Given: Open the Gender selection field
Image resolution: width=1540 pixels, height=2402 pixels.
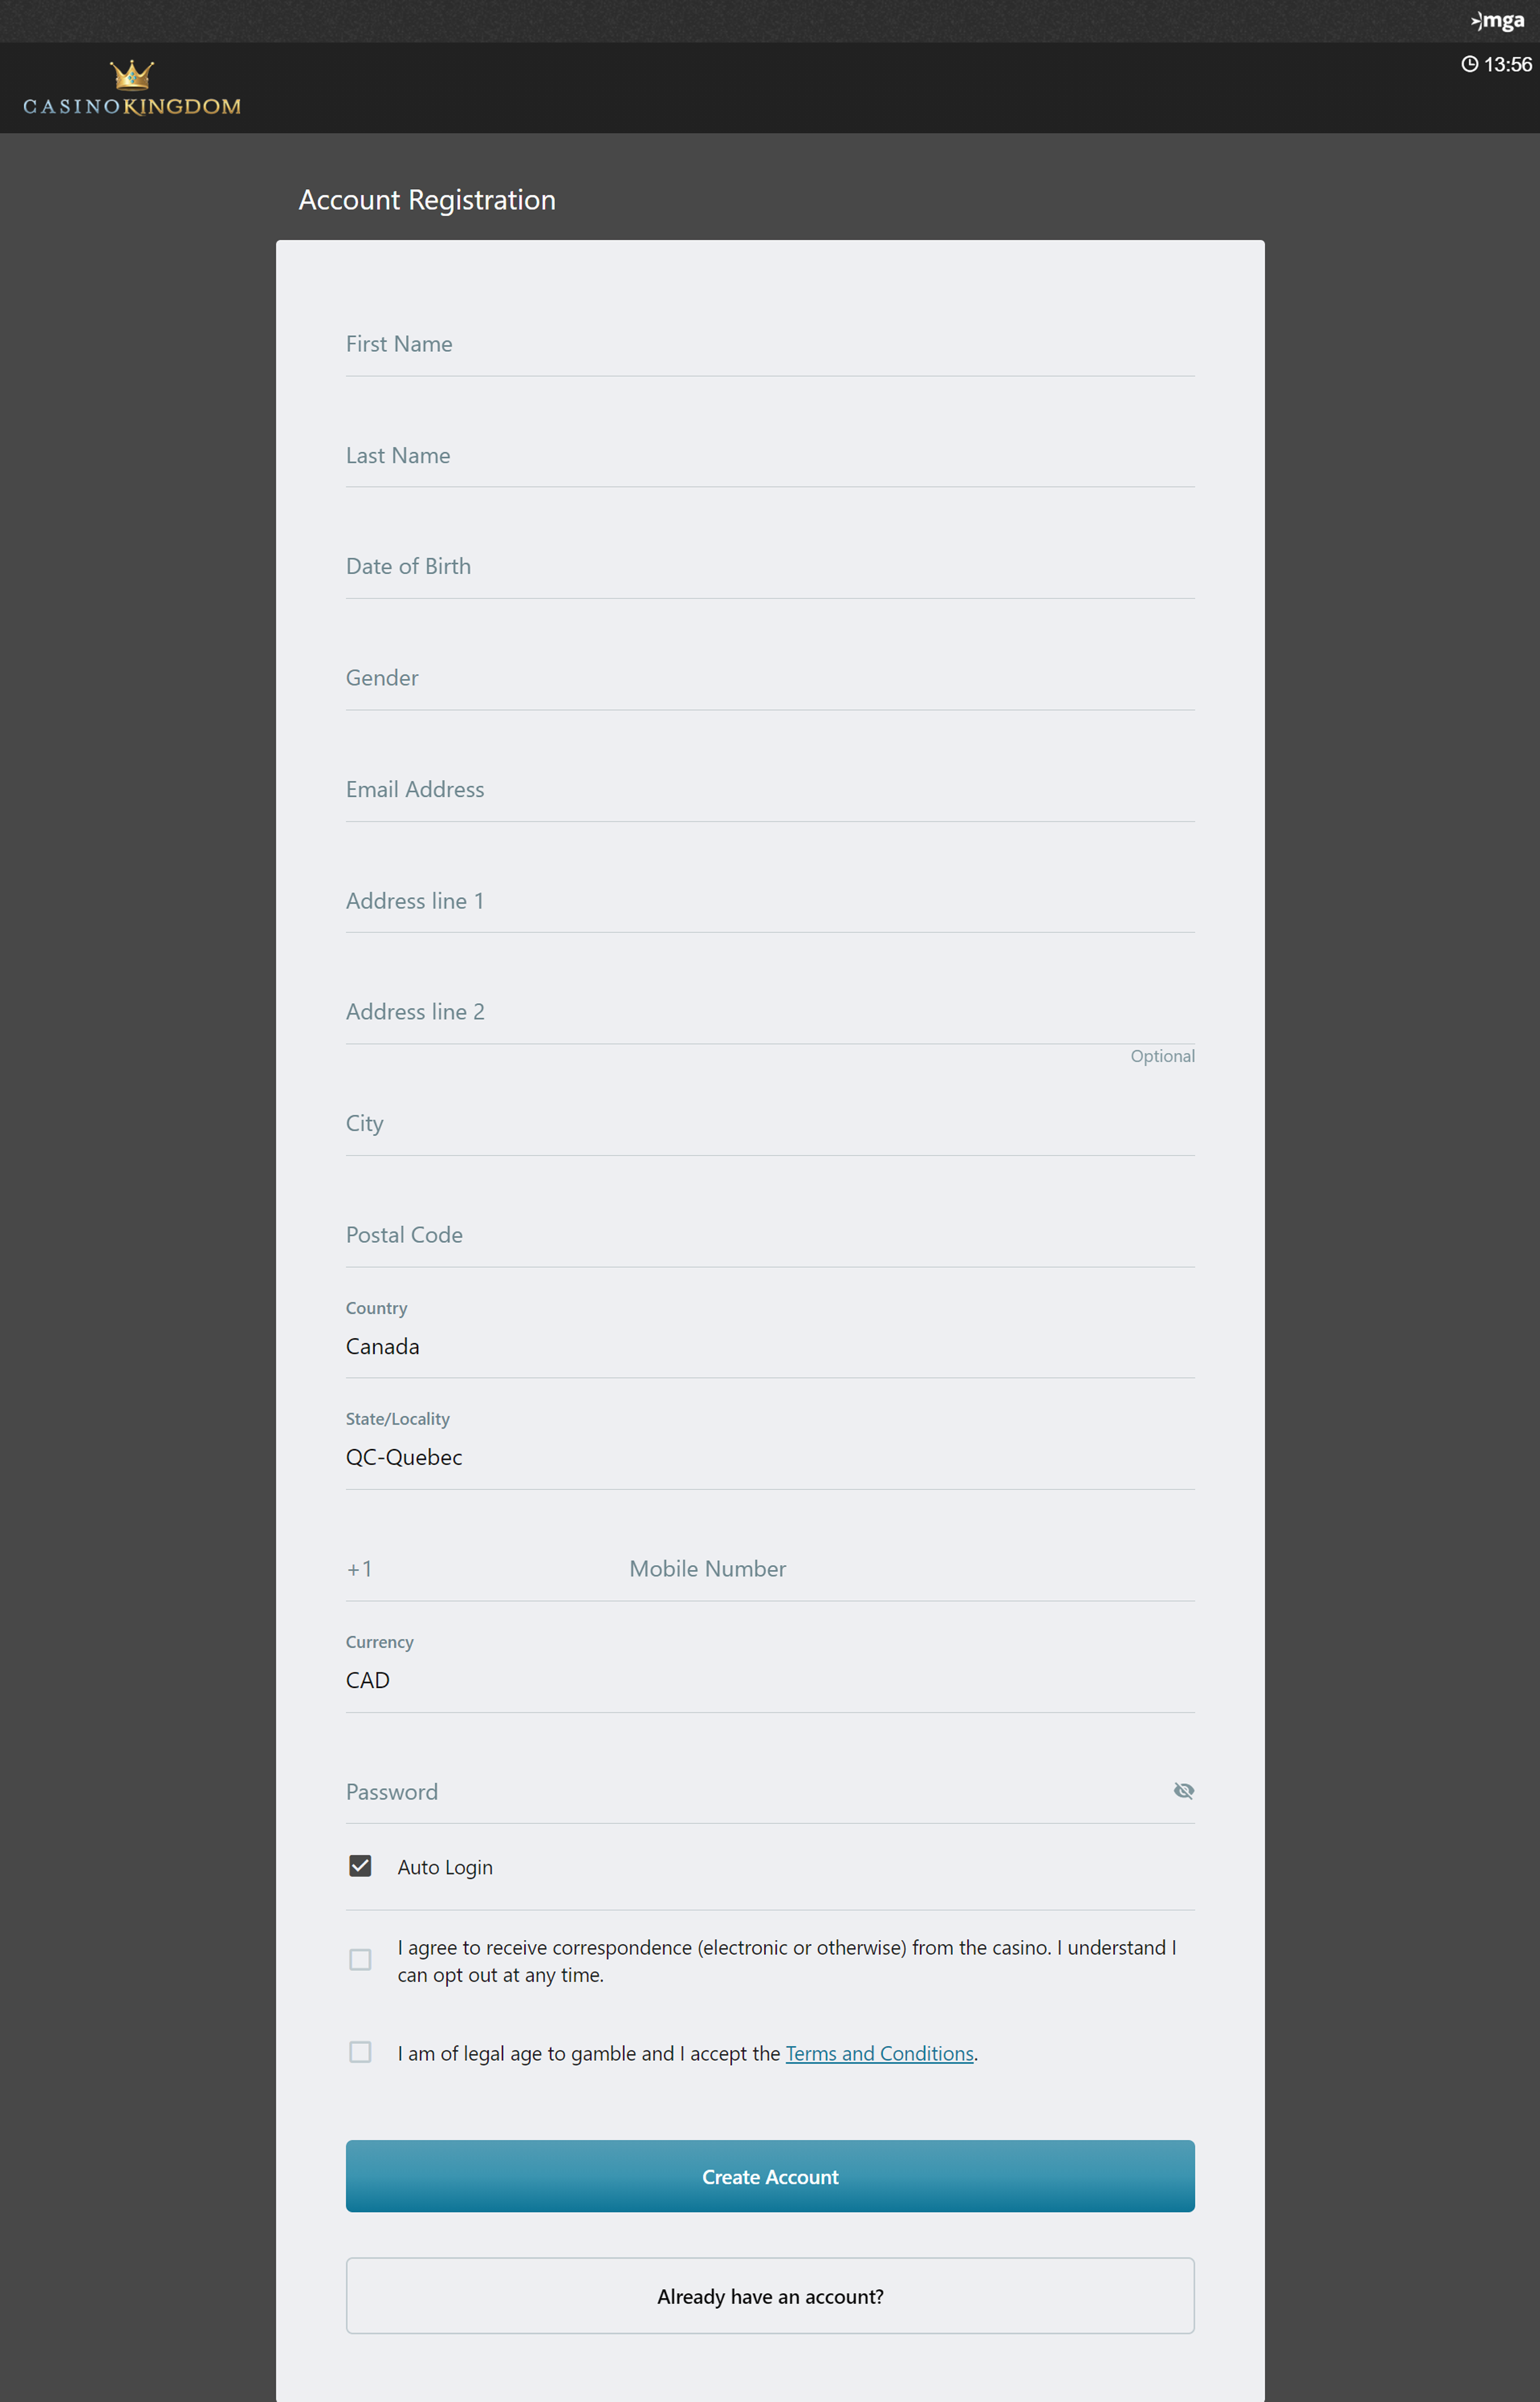Looking at the screenshot, I should pos(770,677).
